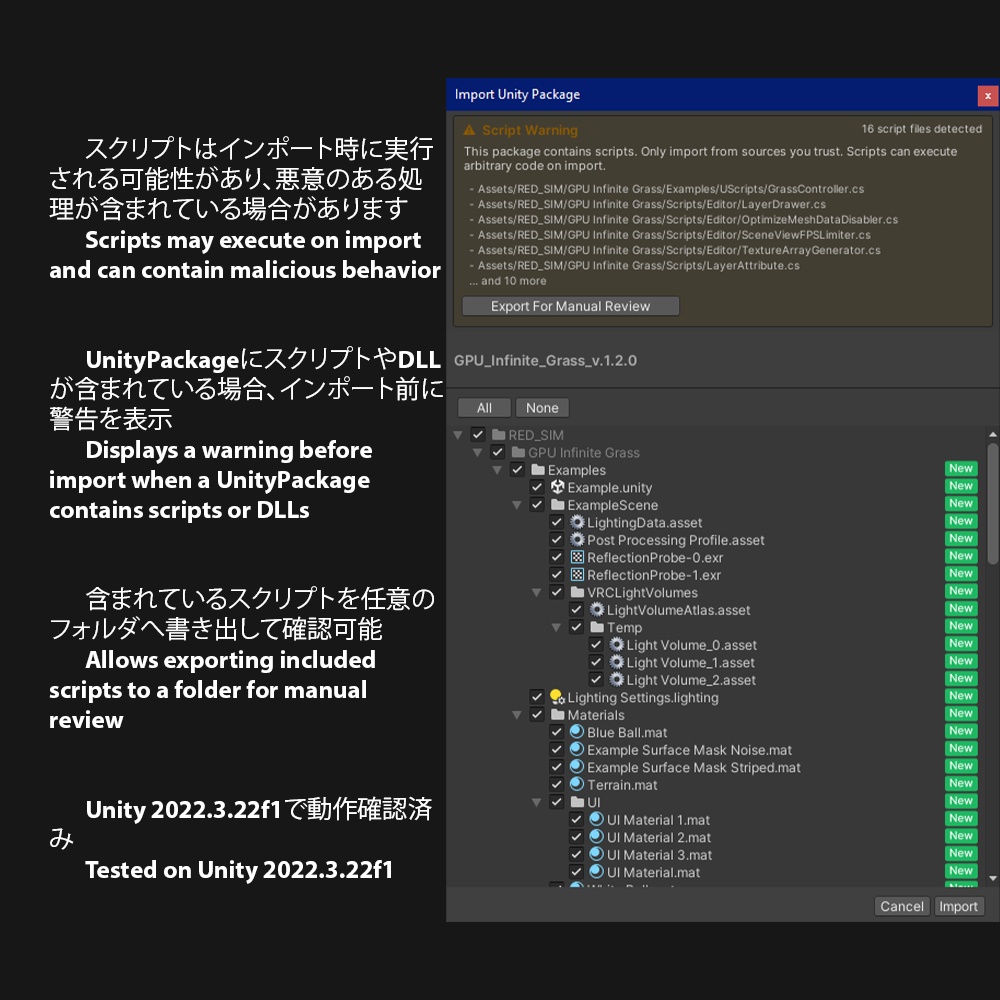Click the Post Processing Profile.asset icon
This screenshot has width=1000, height=1000.
tap(577, 540)
